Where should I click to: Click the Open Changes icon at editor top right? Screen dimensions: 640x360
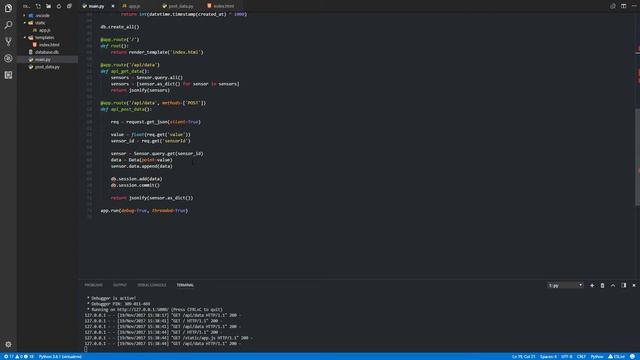click(x=613, y=6)
